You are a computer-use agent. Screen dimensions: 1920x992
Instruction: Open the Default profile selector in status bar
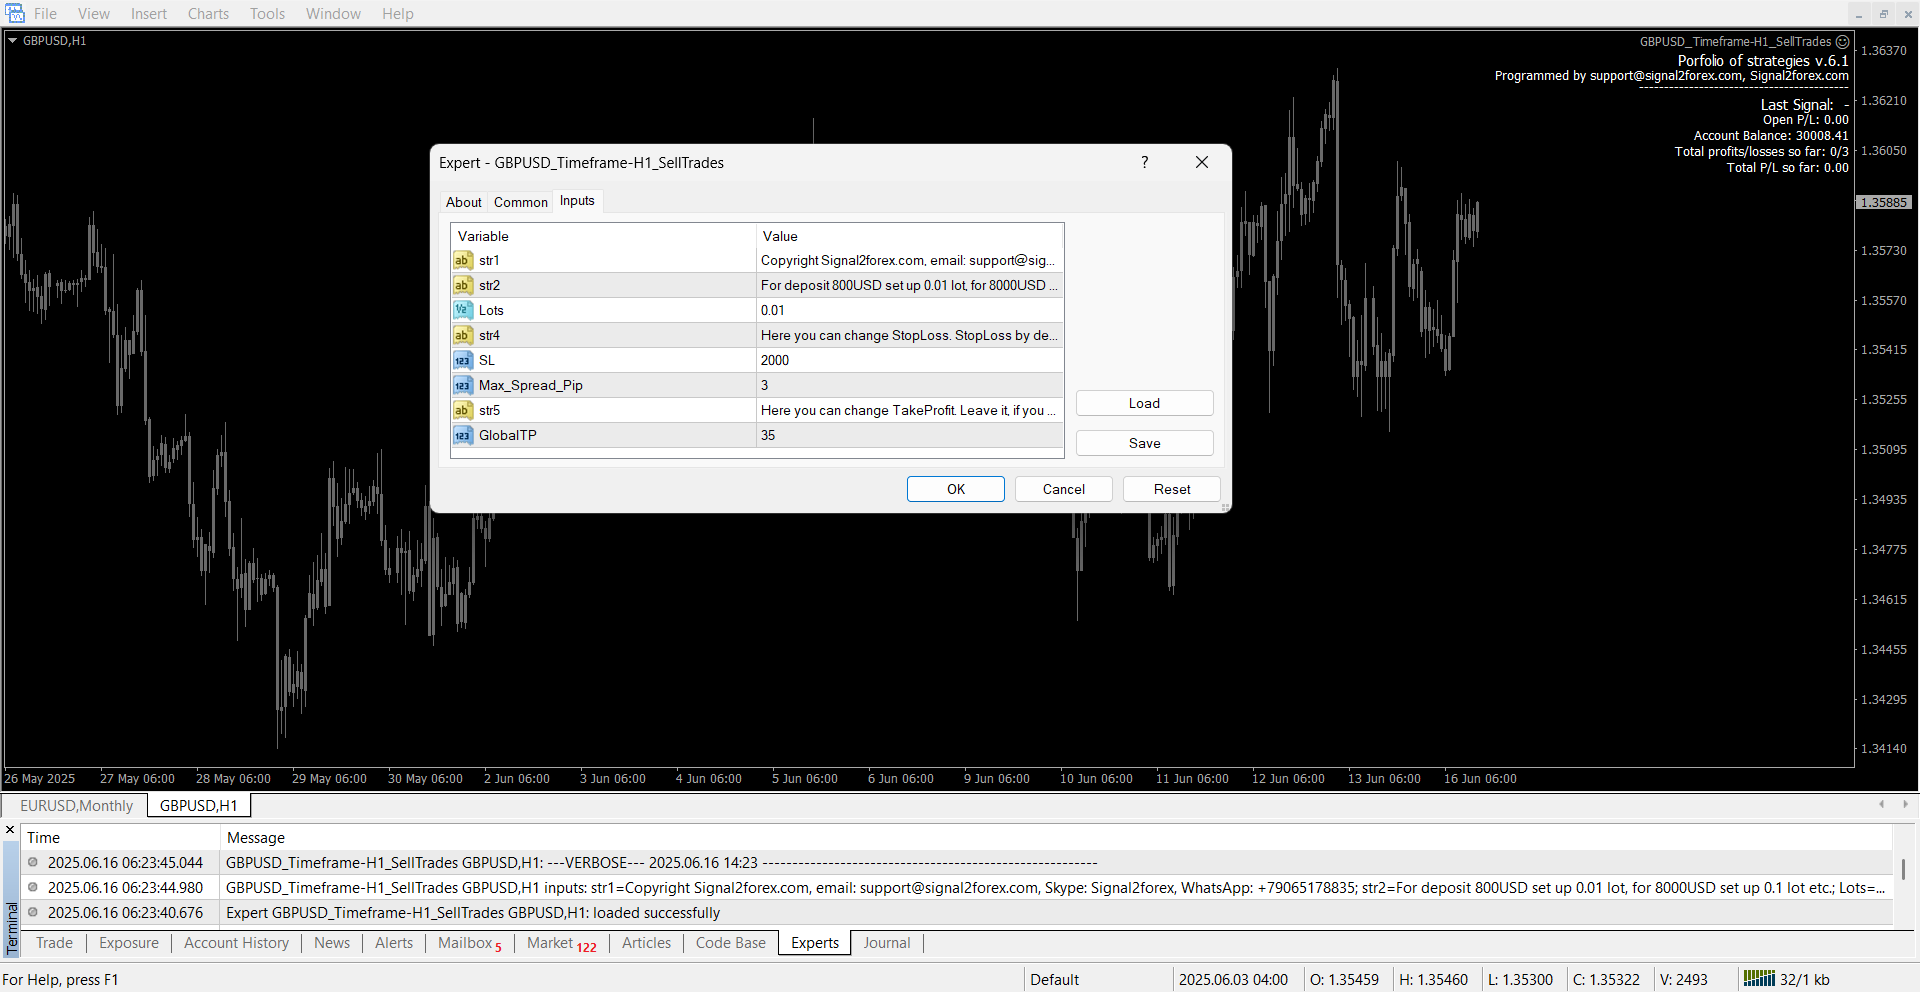click(x=1054, y=979)
